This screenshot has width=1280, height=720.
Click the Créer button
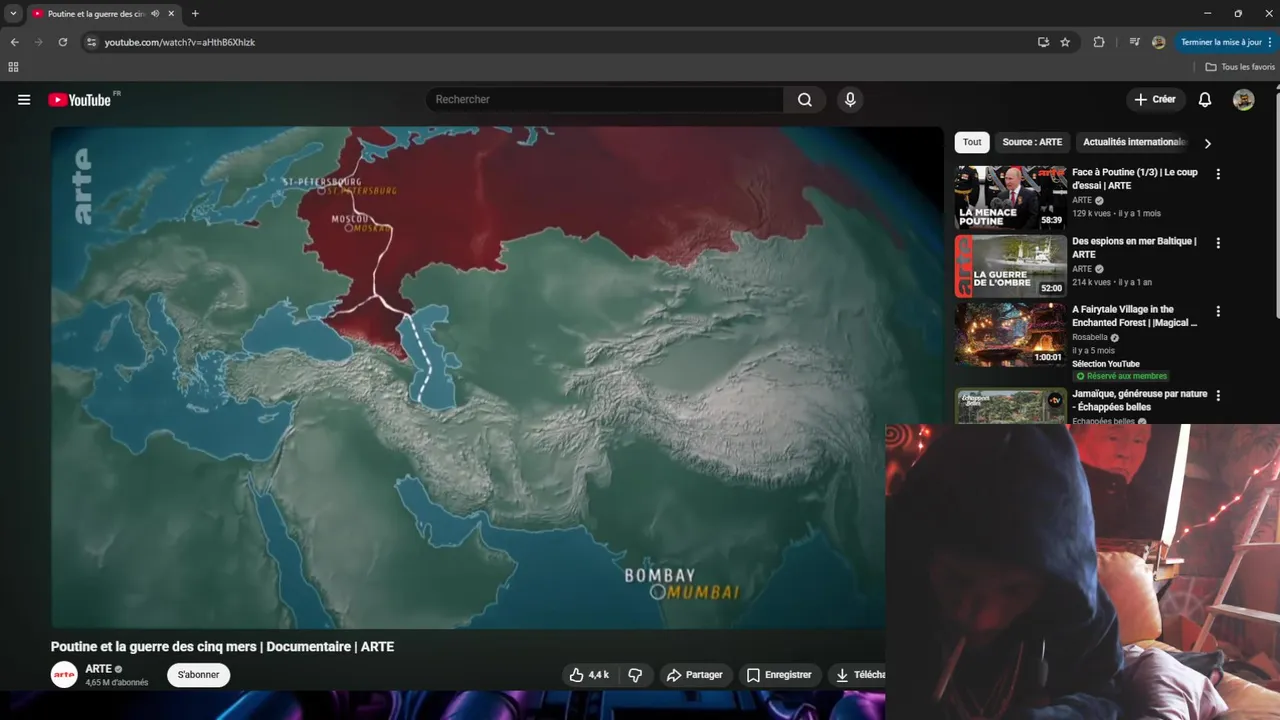coord(1155,100)
